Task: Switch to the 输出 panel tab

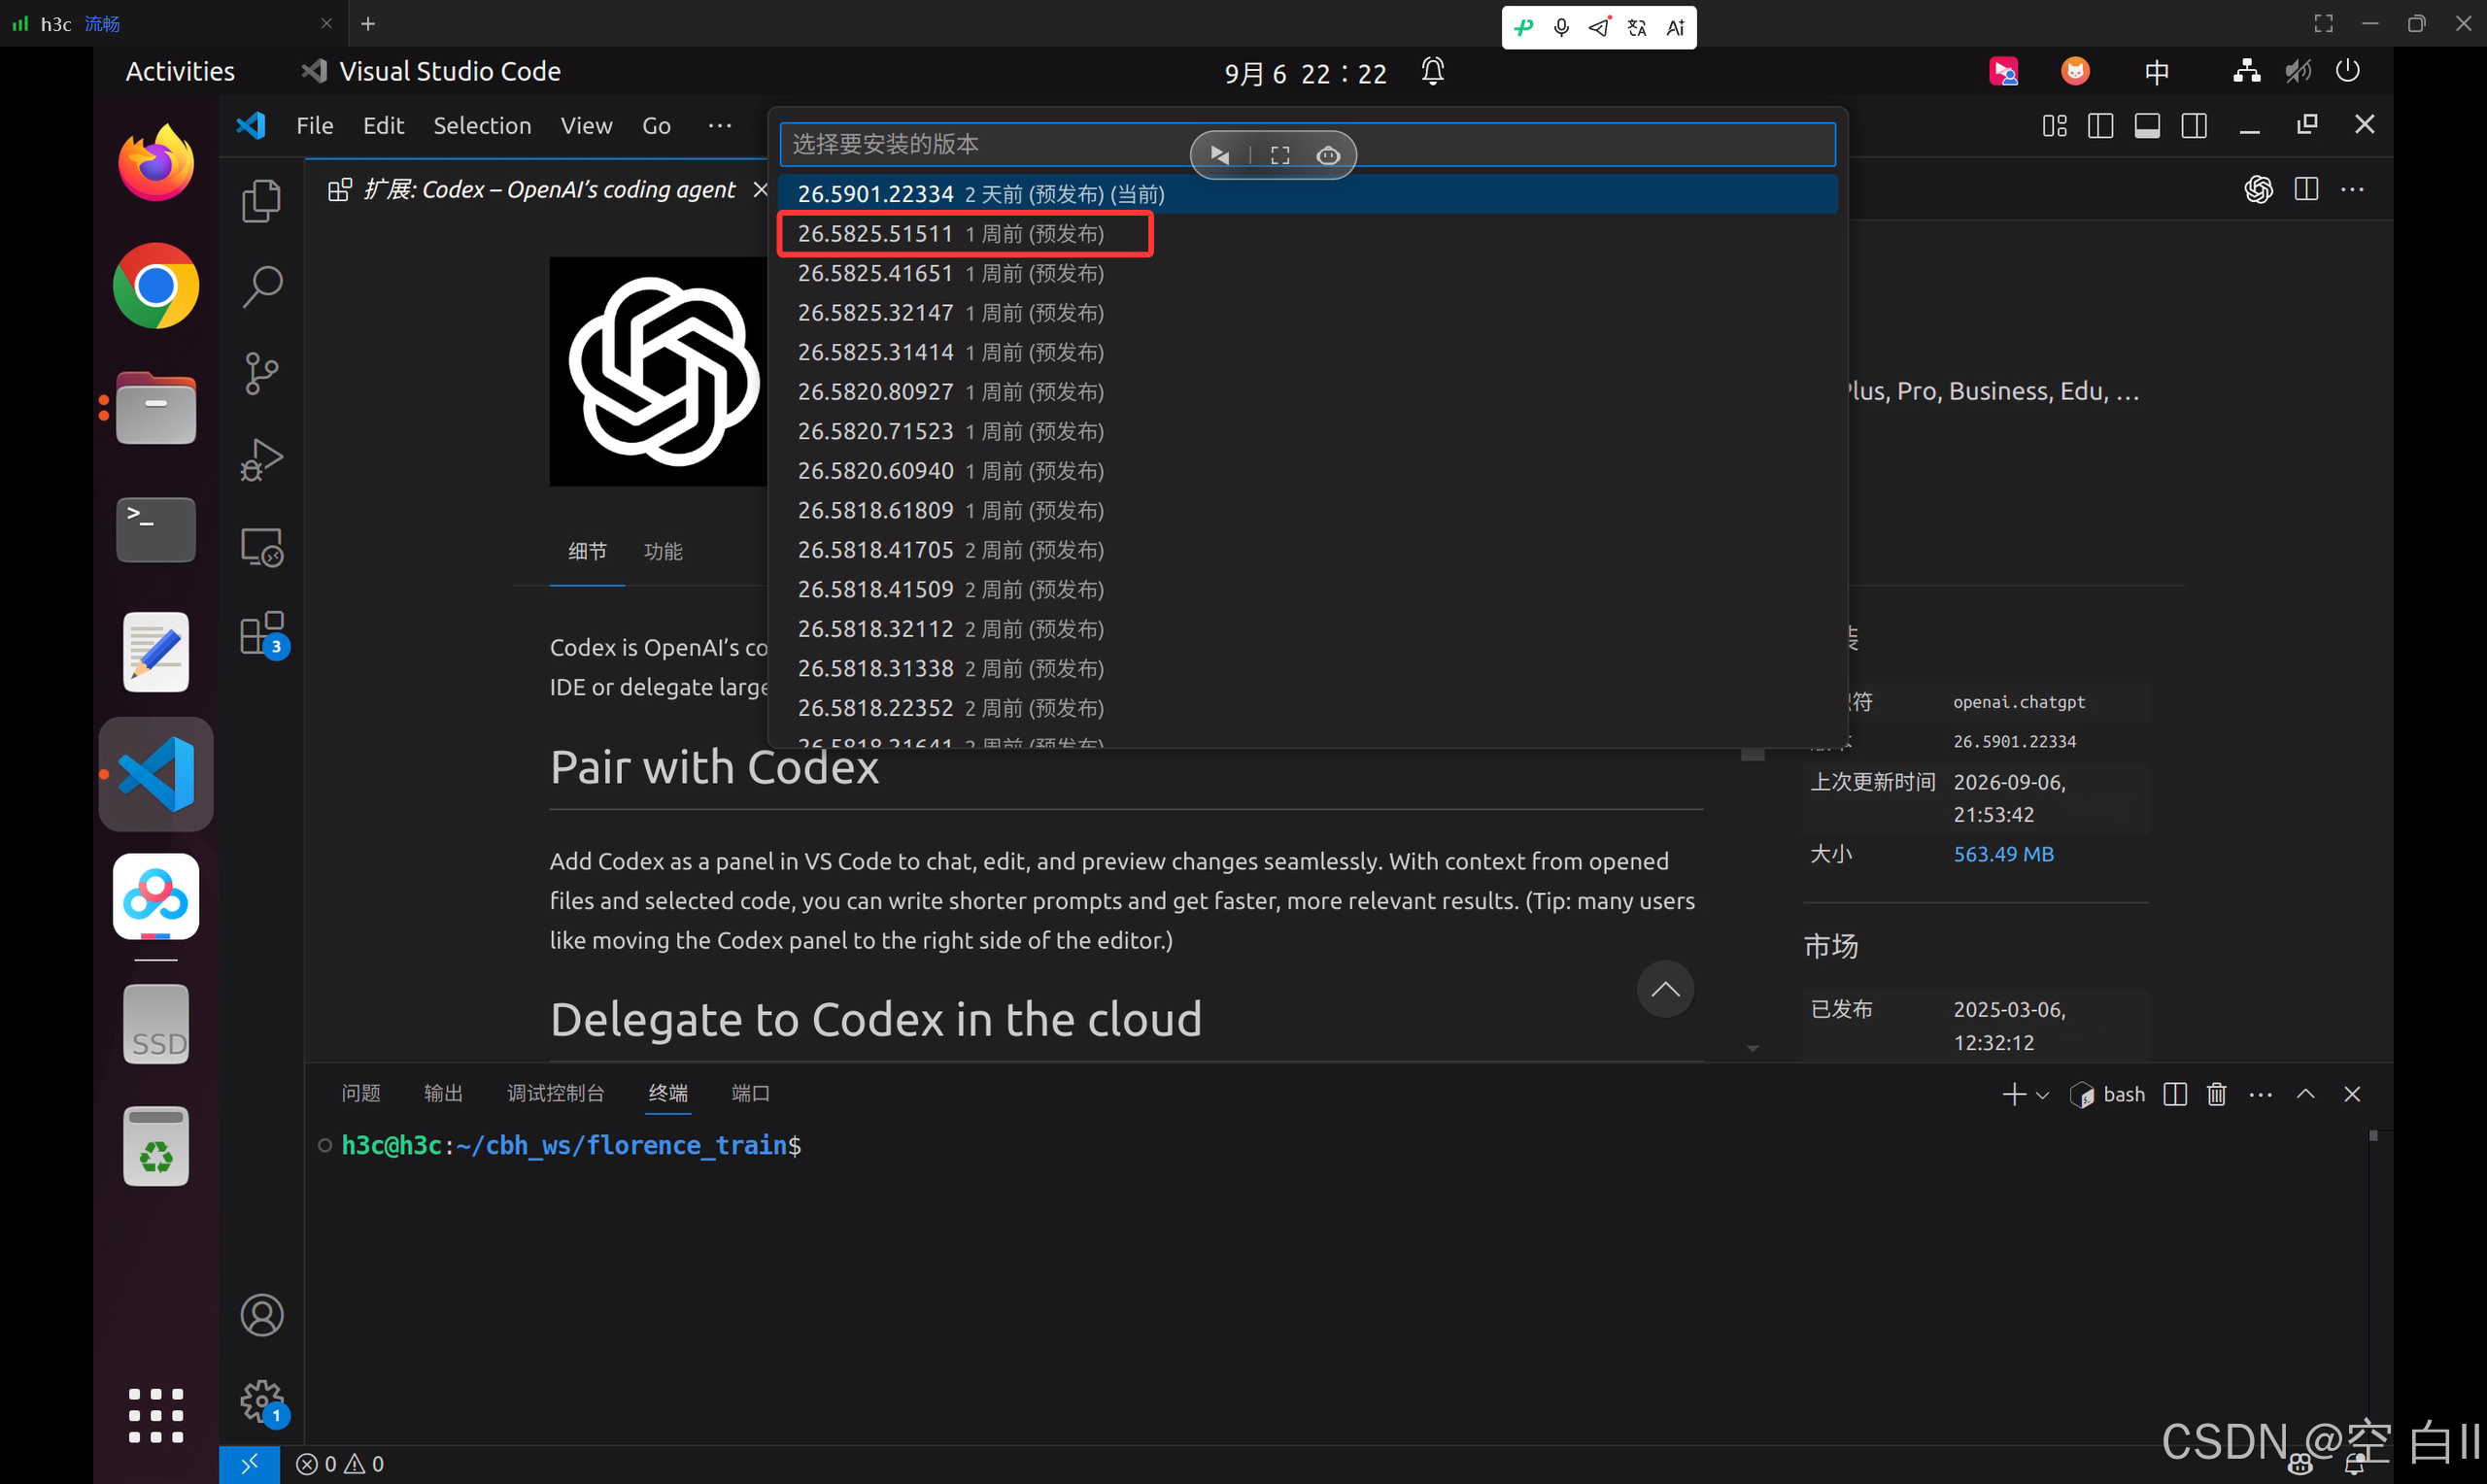Action: point(443,1093)
